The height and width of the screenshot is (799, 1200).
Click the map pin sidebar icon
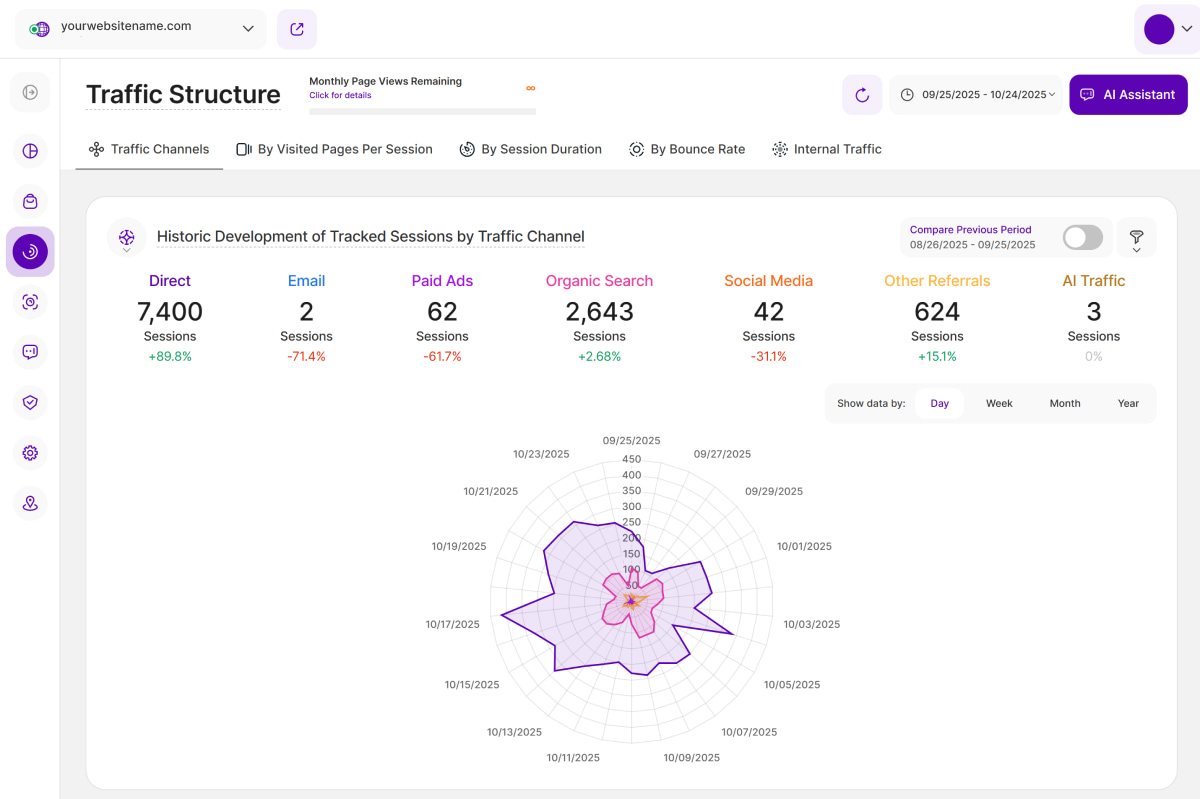(x=30, y=503)
